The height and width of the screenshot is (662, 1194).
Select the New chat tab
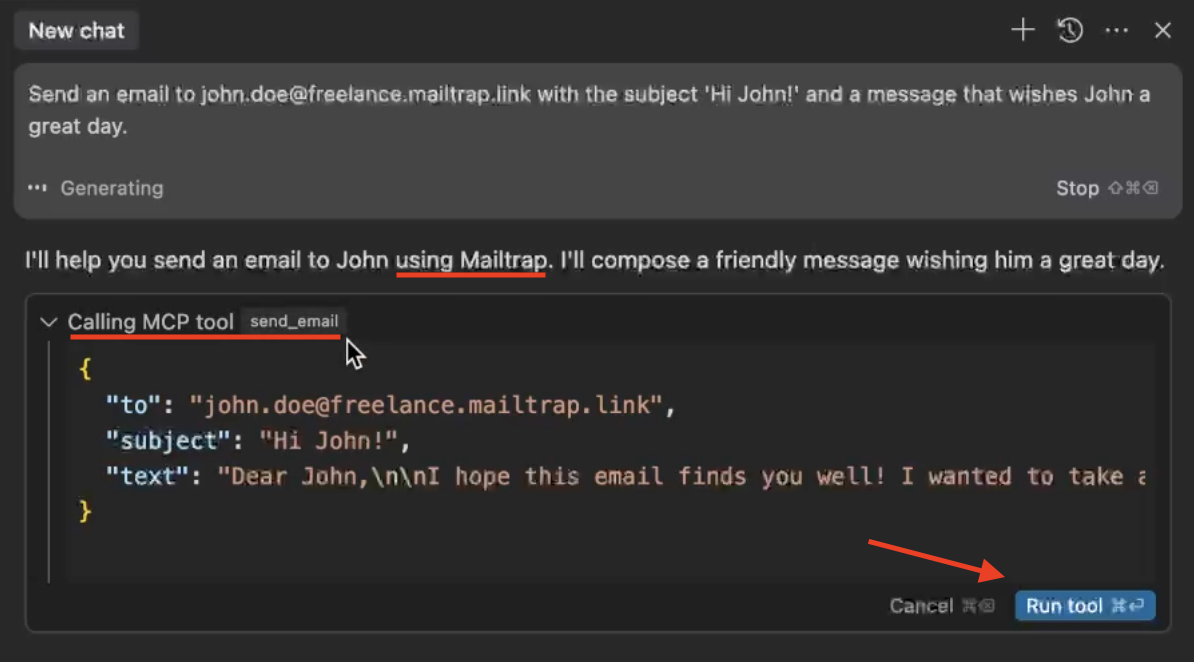click(x=76, y=31)
